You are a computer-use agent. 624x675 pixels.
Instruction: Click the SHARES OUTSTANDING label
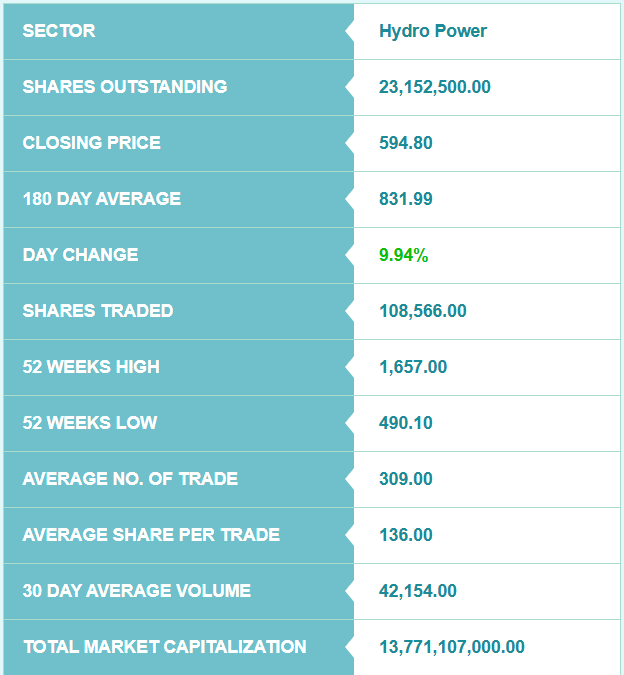click(x=125, y=87)
